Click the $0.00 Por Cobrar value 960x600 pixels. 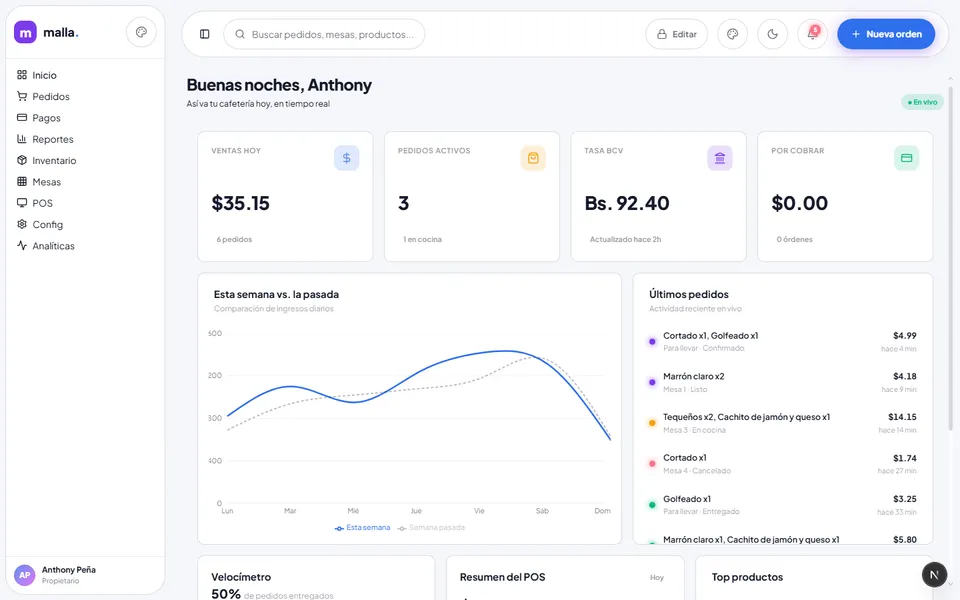click(800, 203)
